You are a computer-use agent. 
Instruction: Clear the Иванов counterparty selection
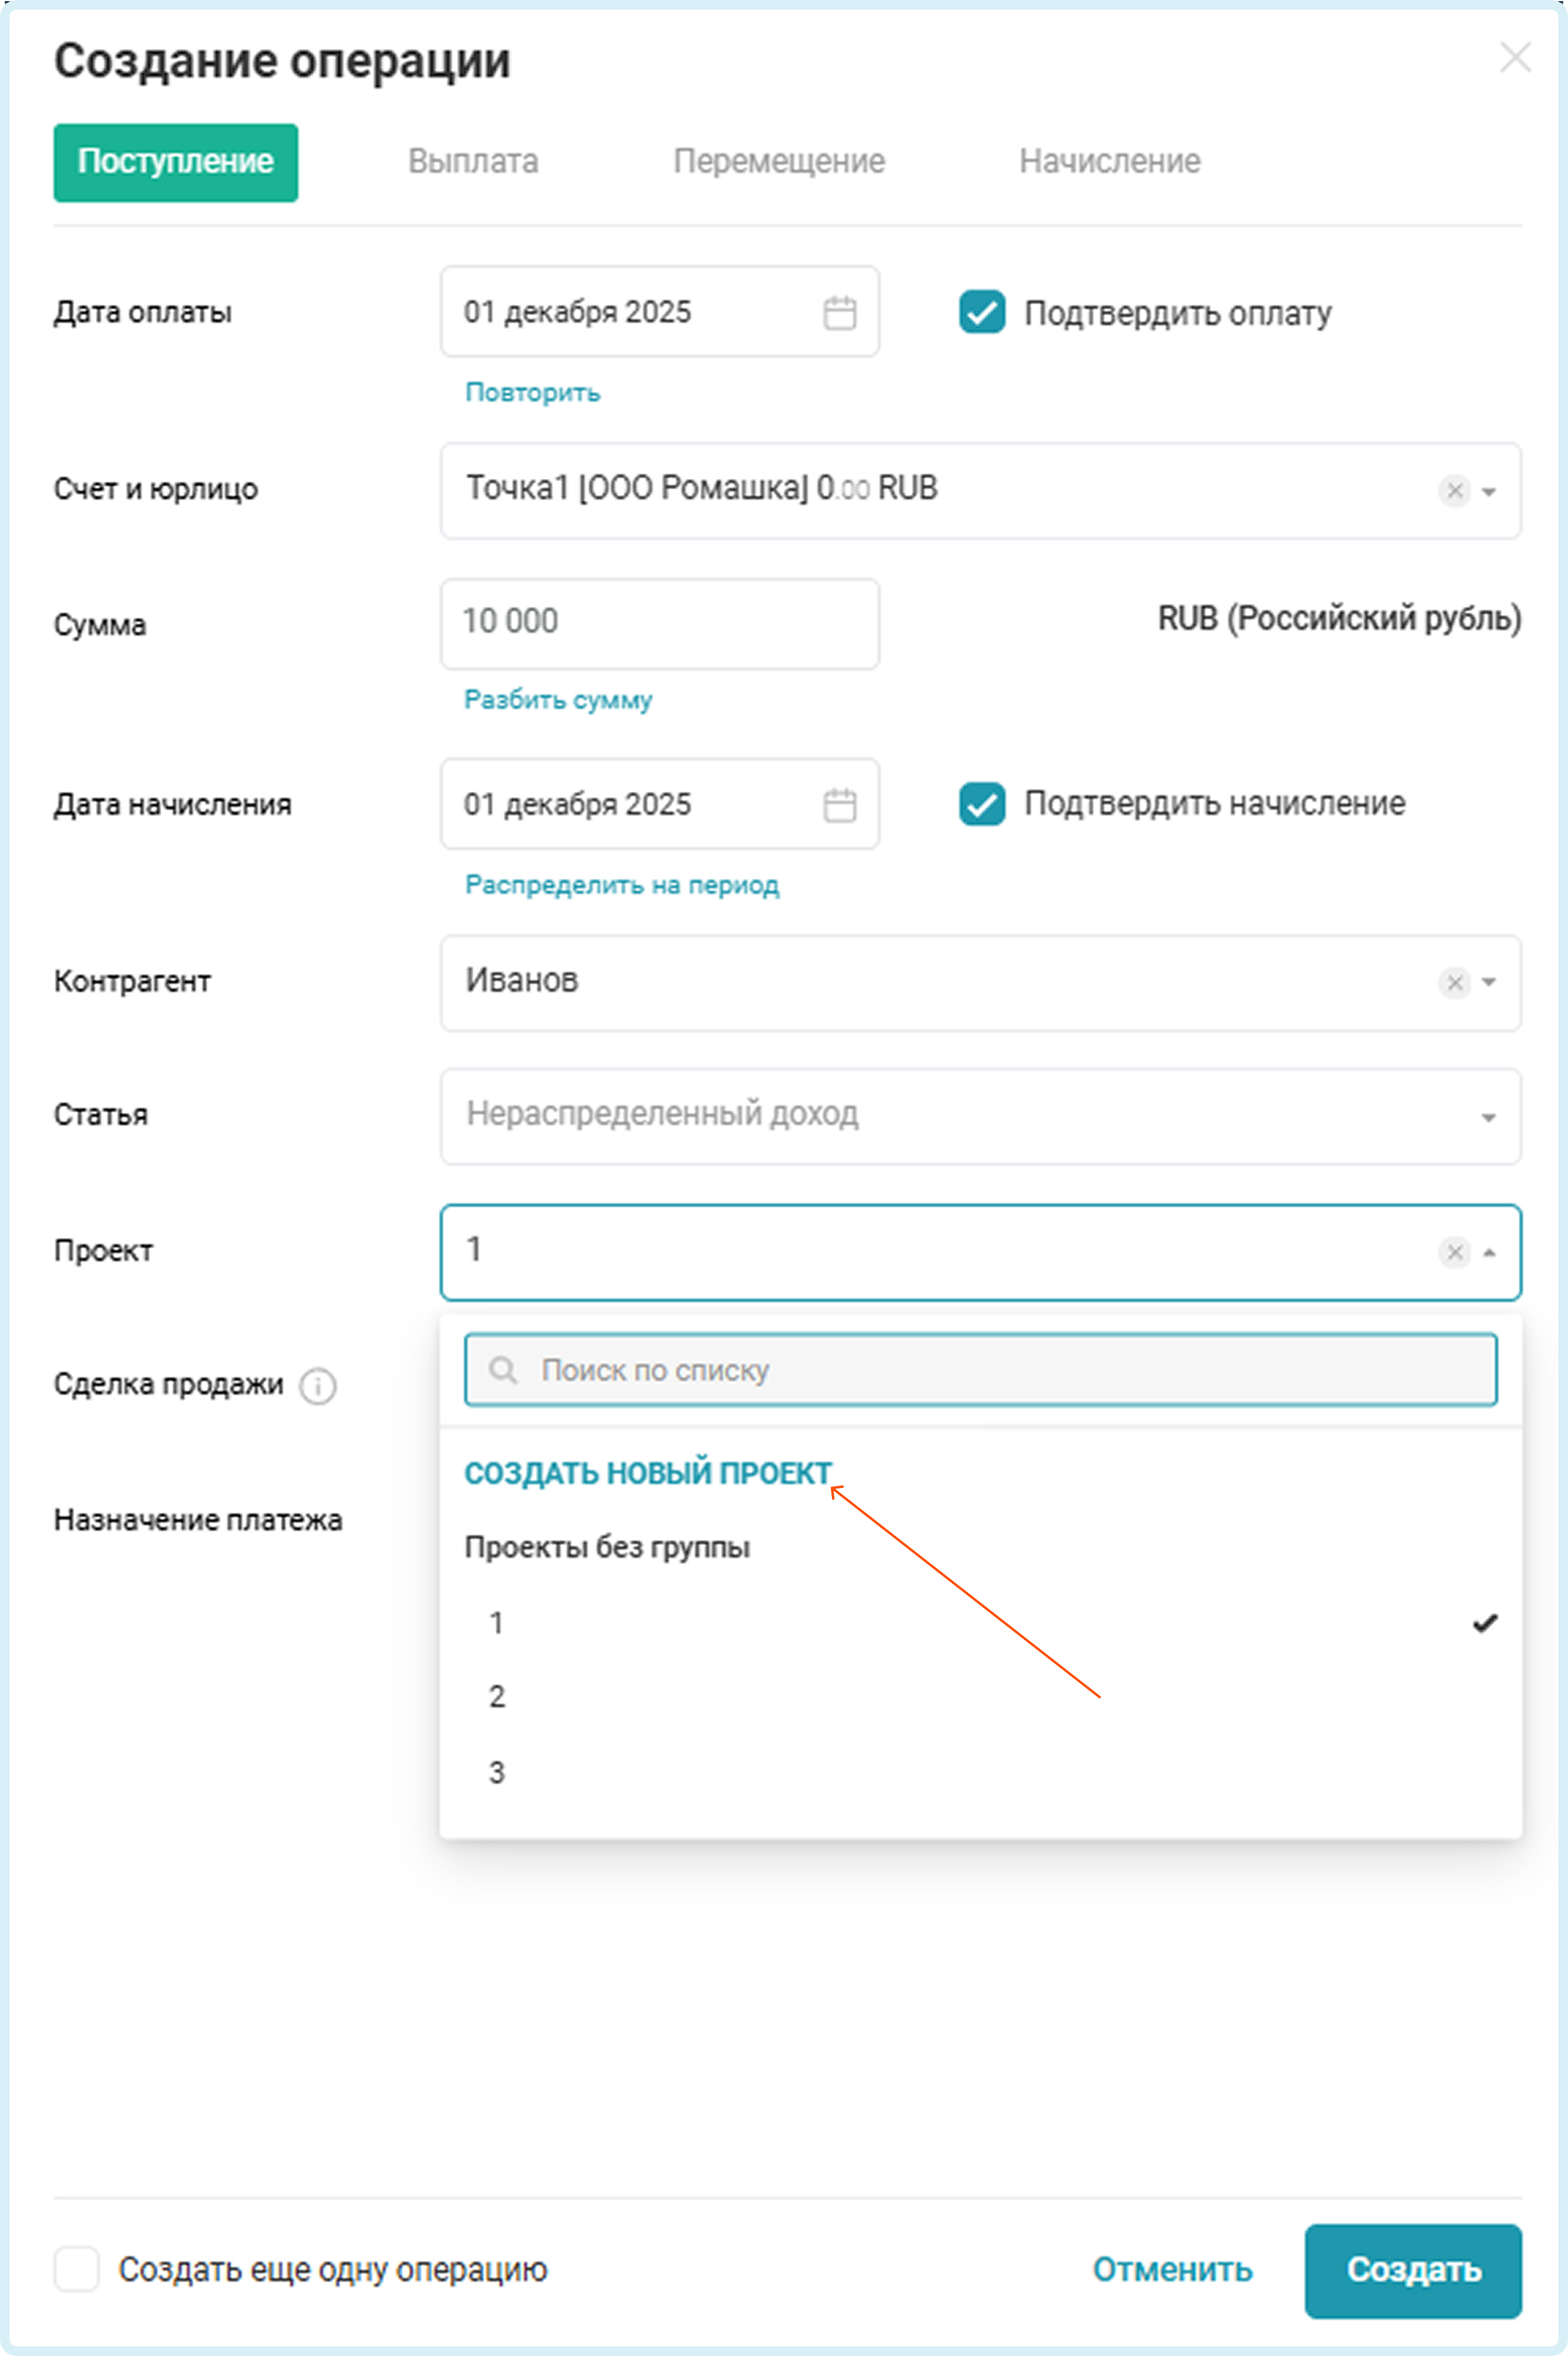click(x=1454, y=983)
